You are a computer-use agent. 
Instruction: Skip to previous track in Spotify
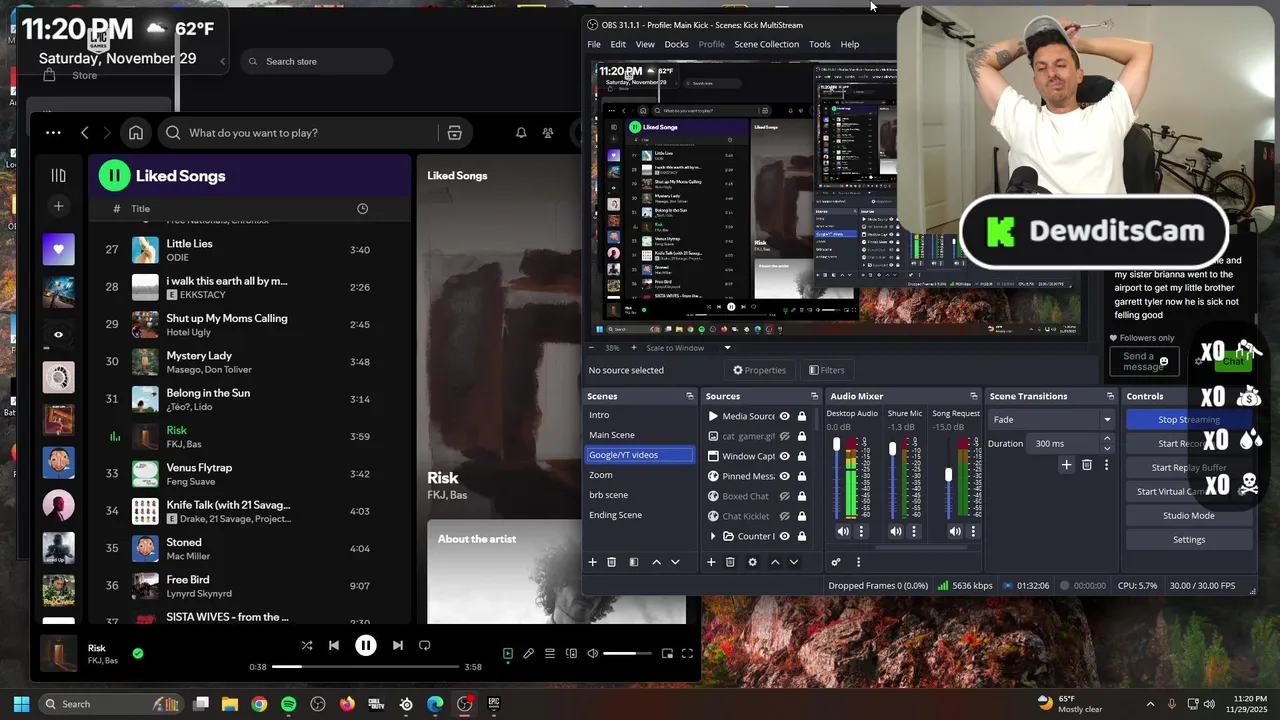tap(334, 646)
